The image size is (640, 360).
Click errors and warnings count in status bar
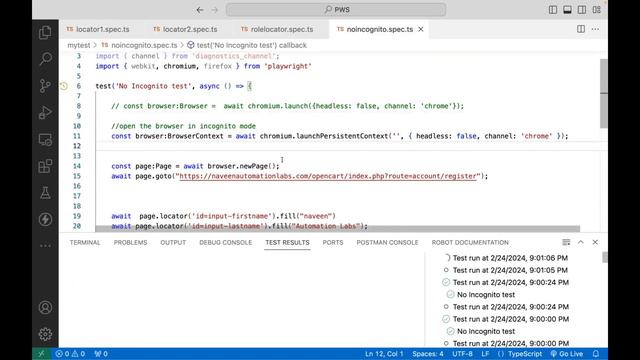[70, 354]
